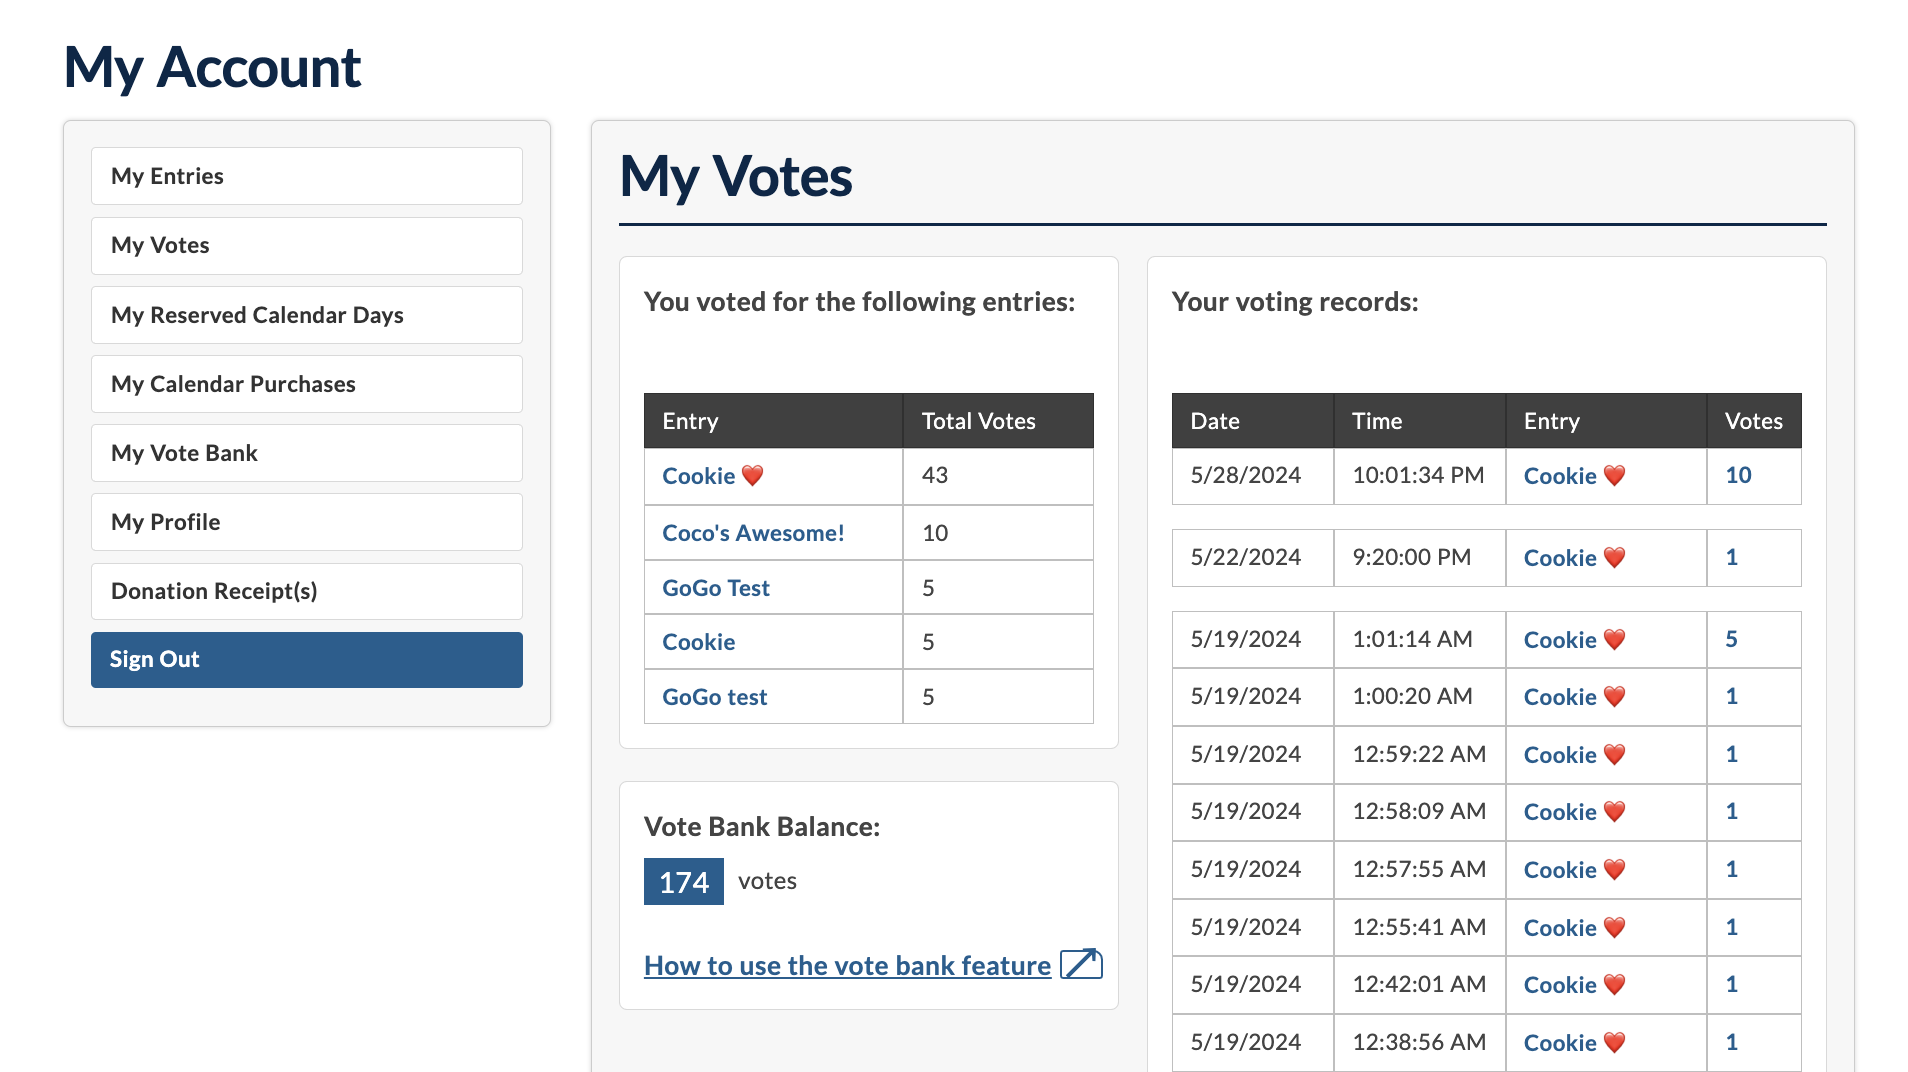The width and height of the screenshot is (1908, 1072).
Task: Open My Entries in the sidebar
Action: (306, 176)
